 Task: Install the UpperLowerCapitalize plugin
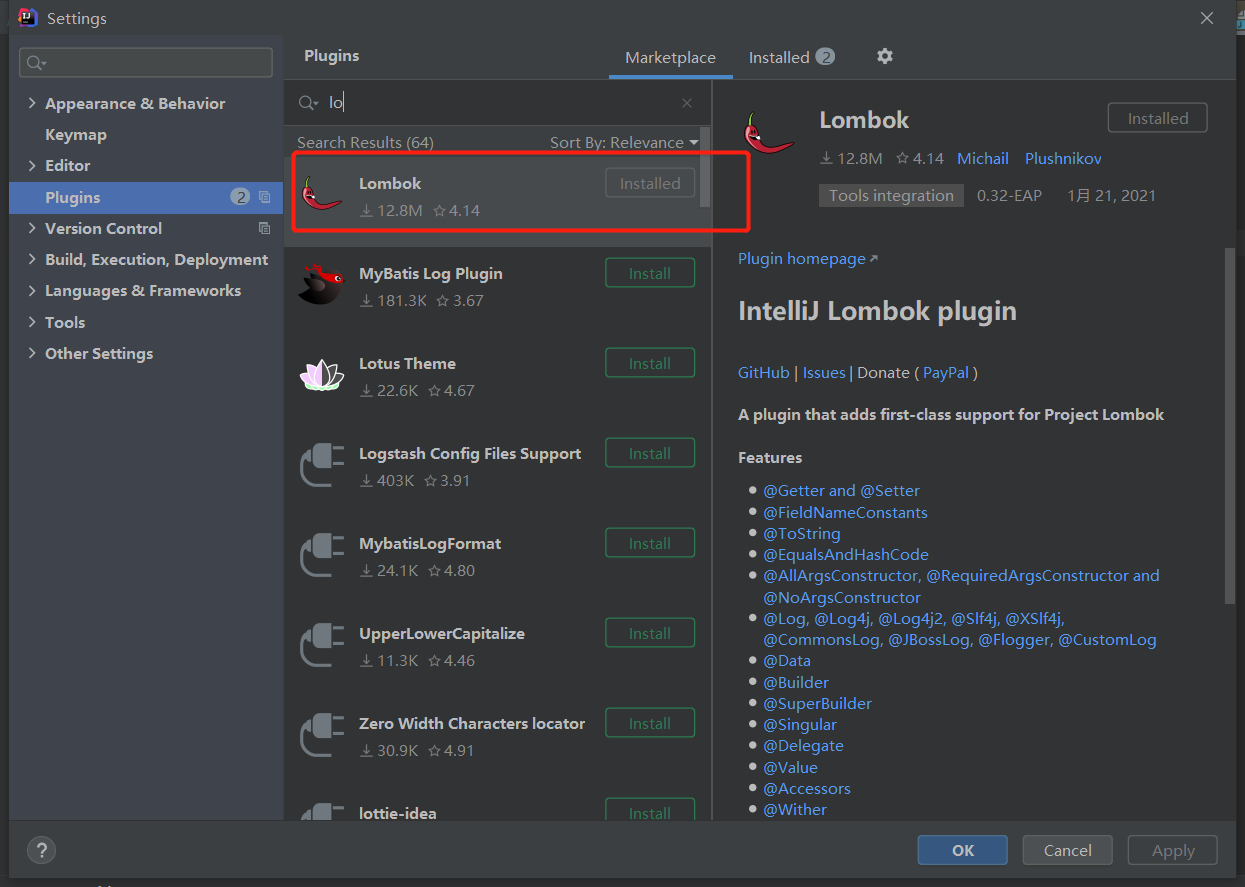pos(650,633)
